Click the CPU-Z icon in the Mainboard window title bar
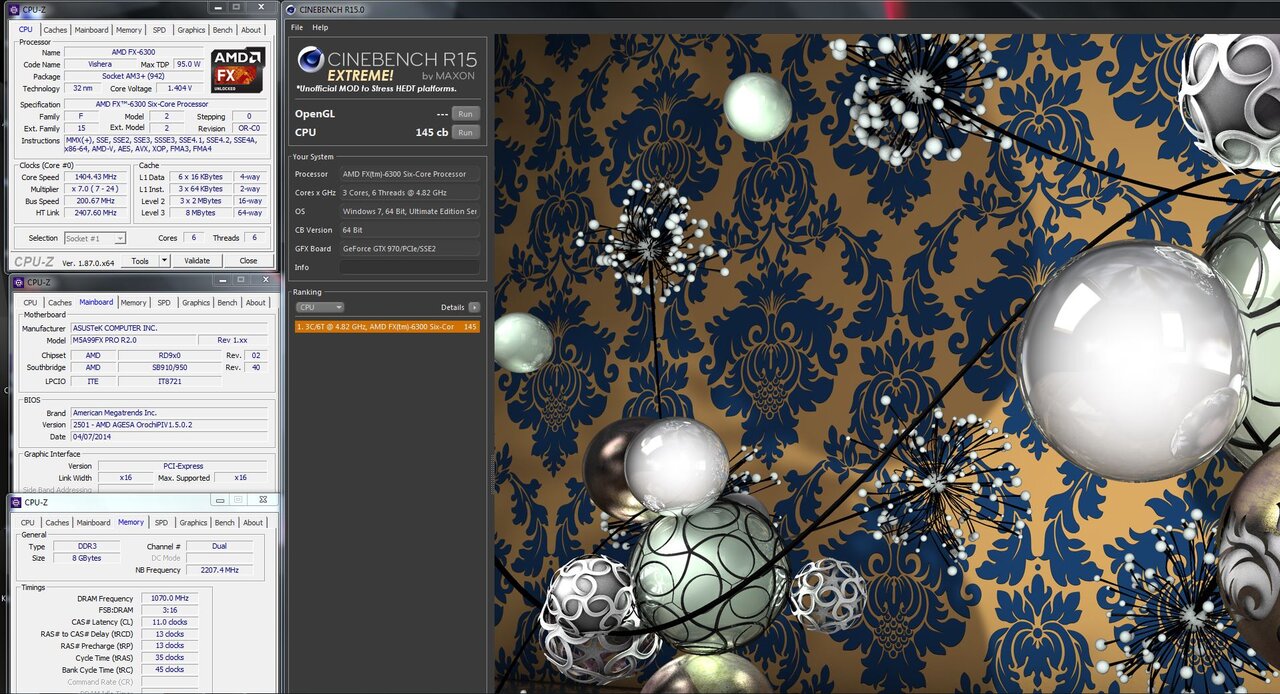This screenshot has width=1280, height=694. click(x=18, y=282)
